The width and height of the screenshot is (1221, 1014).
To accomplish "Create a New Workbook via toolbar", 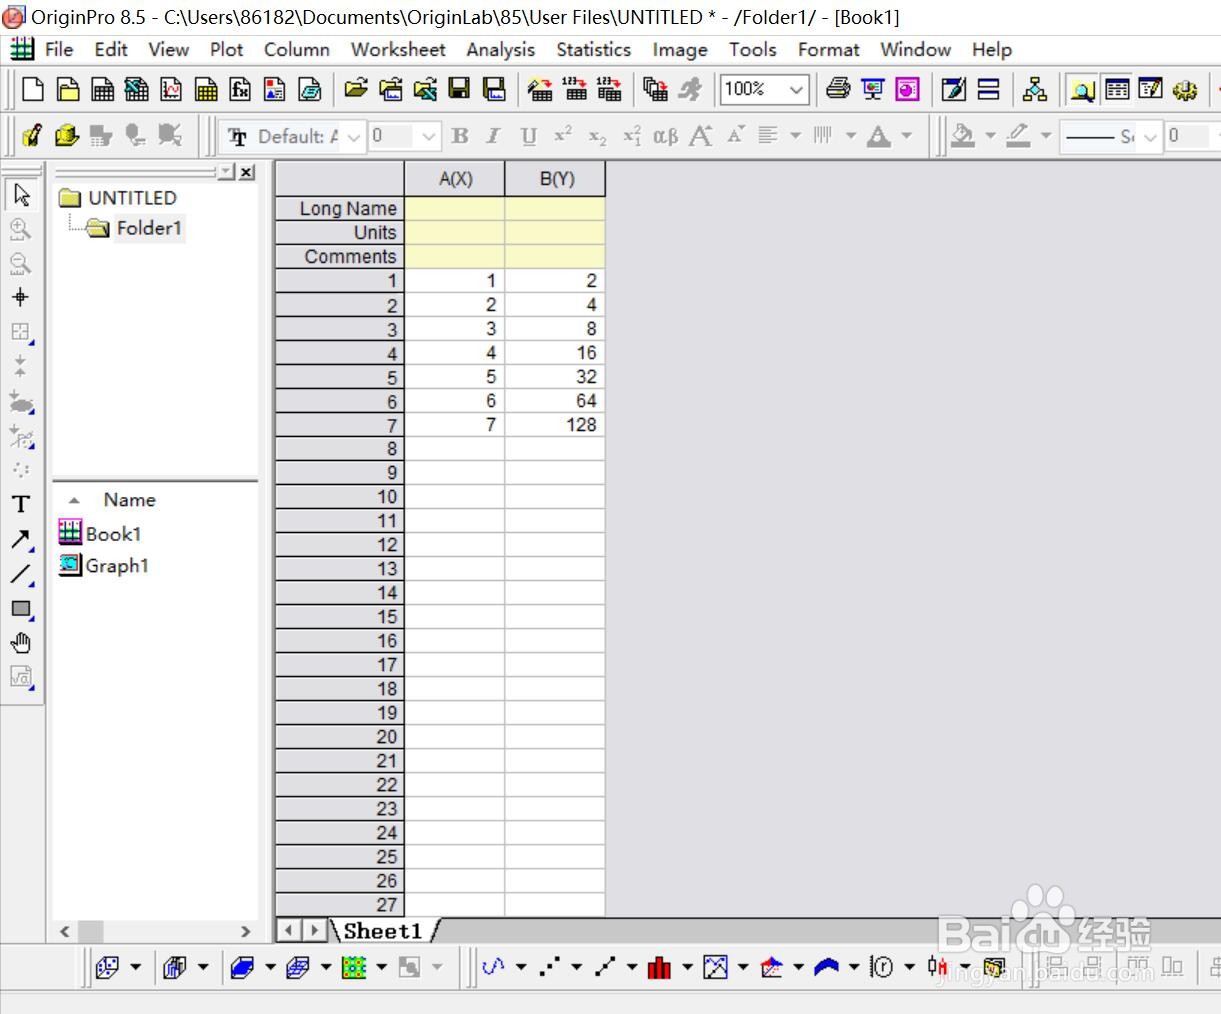I will point(102,89).
